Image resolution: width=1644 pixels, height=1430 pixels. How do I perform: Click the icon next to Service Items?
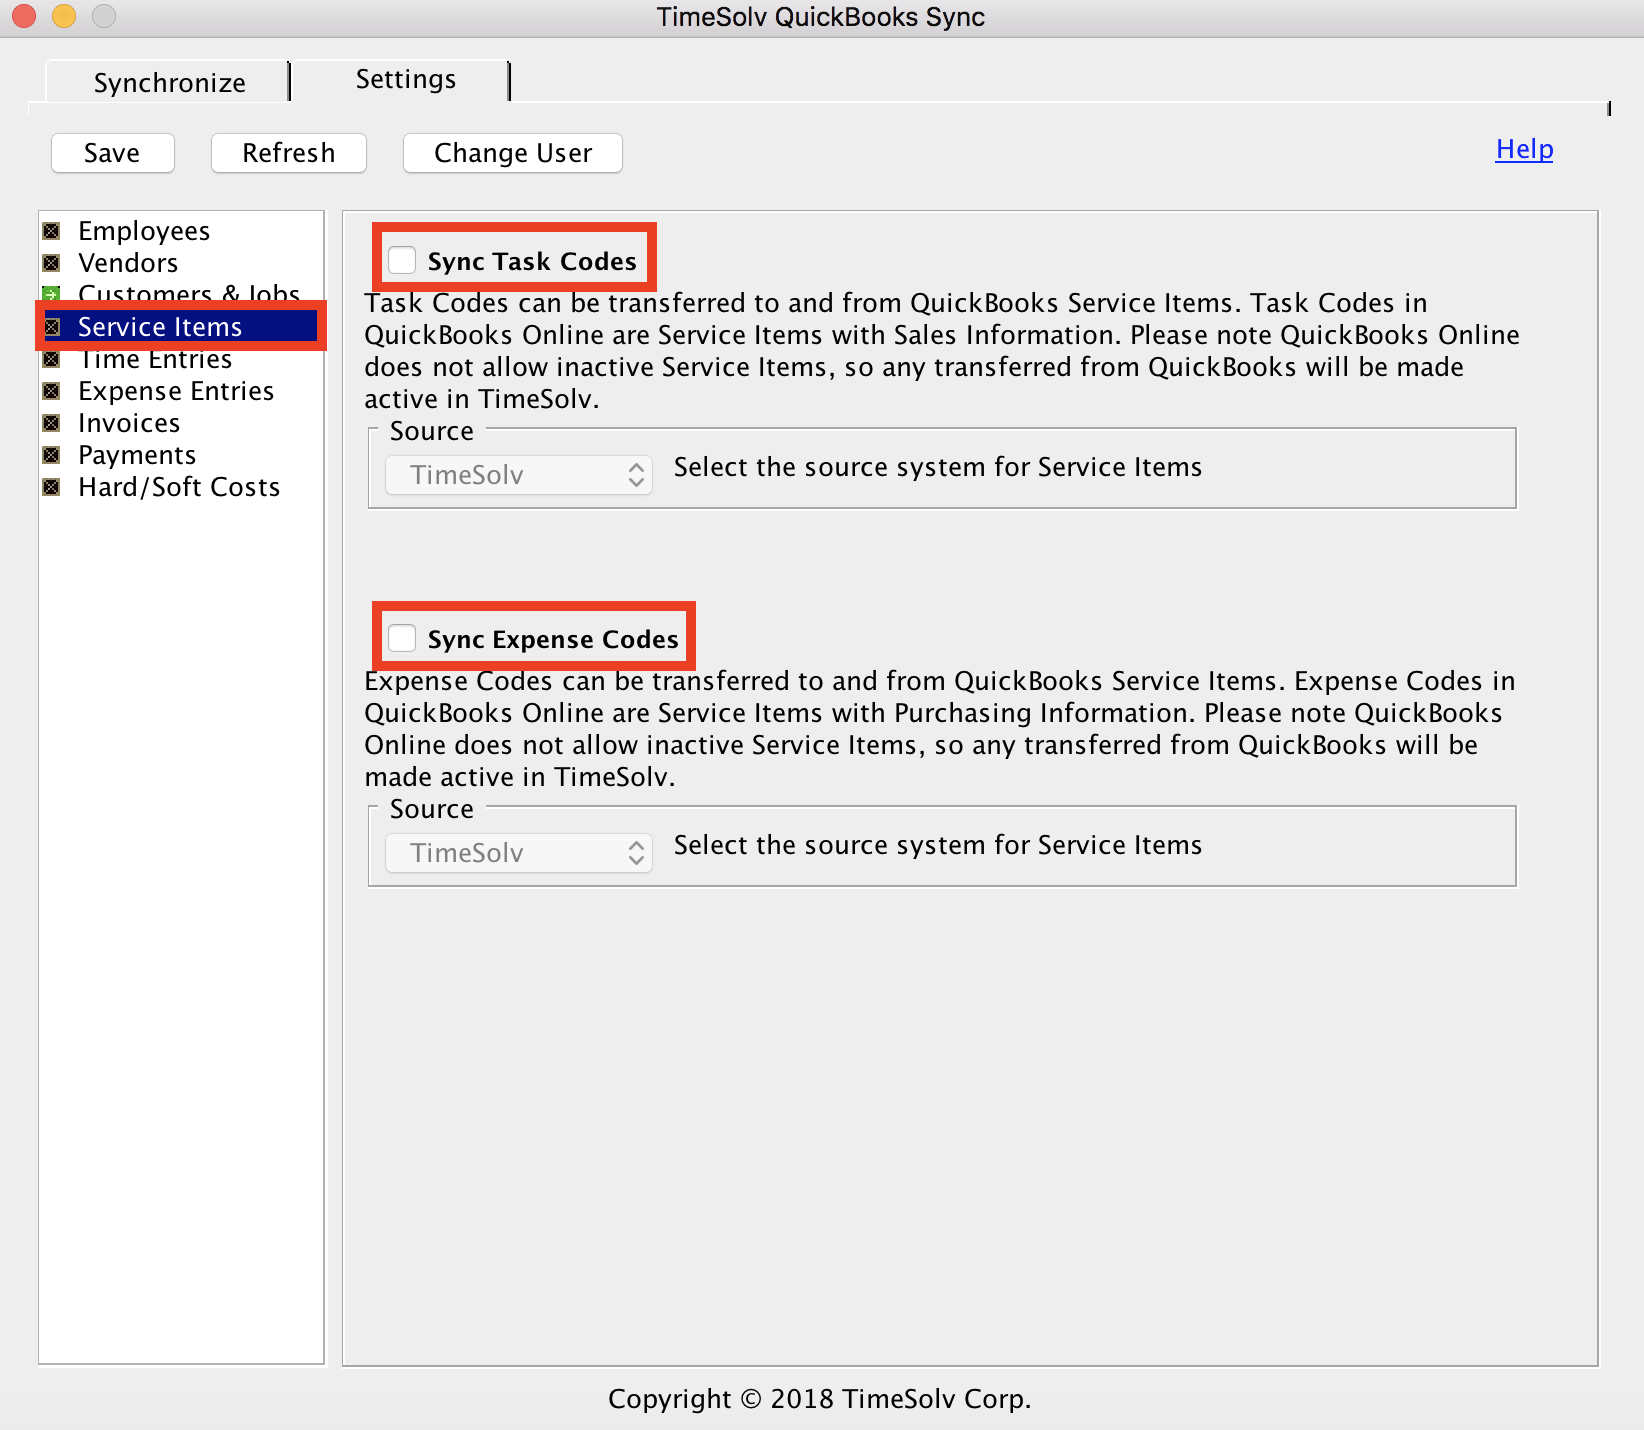point(54,327)
